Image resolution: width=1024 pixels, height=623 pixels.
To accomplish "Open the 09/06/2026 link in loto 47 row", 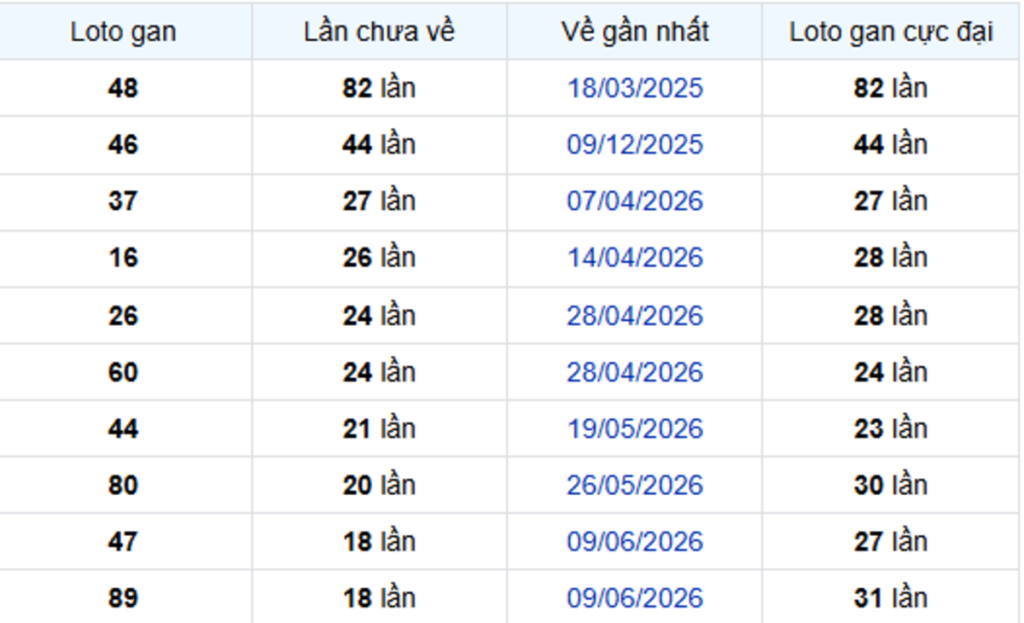I will pyautogui.click(x=635, y=542).
